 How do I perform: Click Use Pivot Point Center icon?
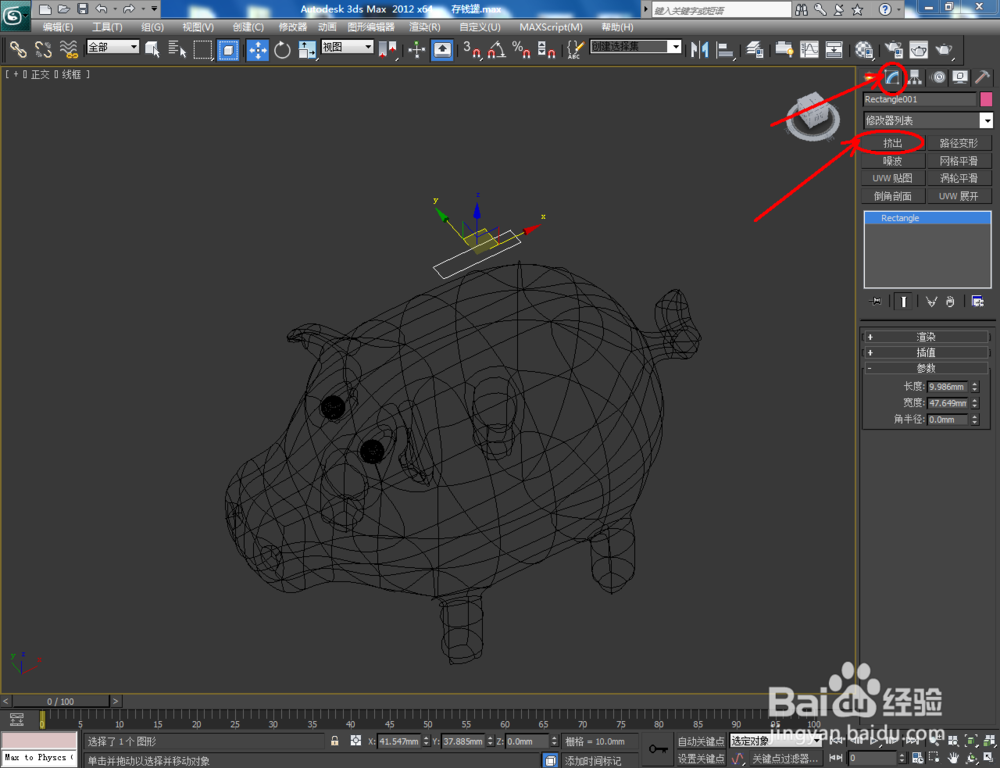387,49
